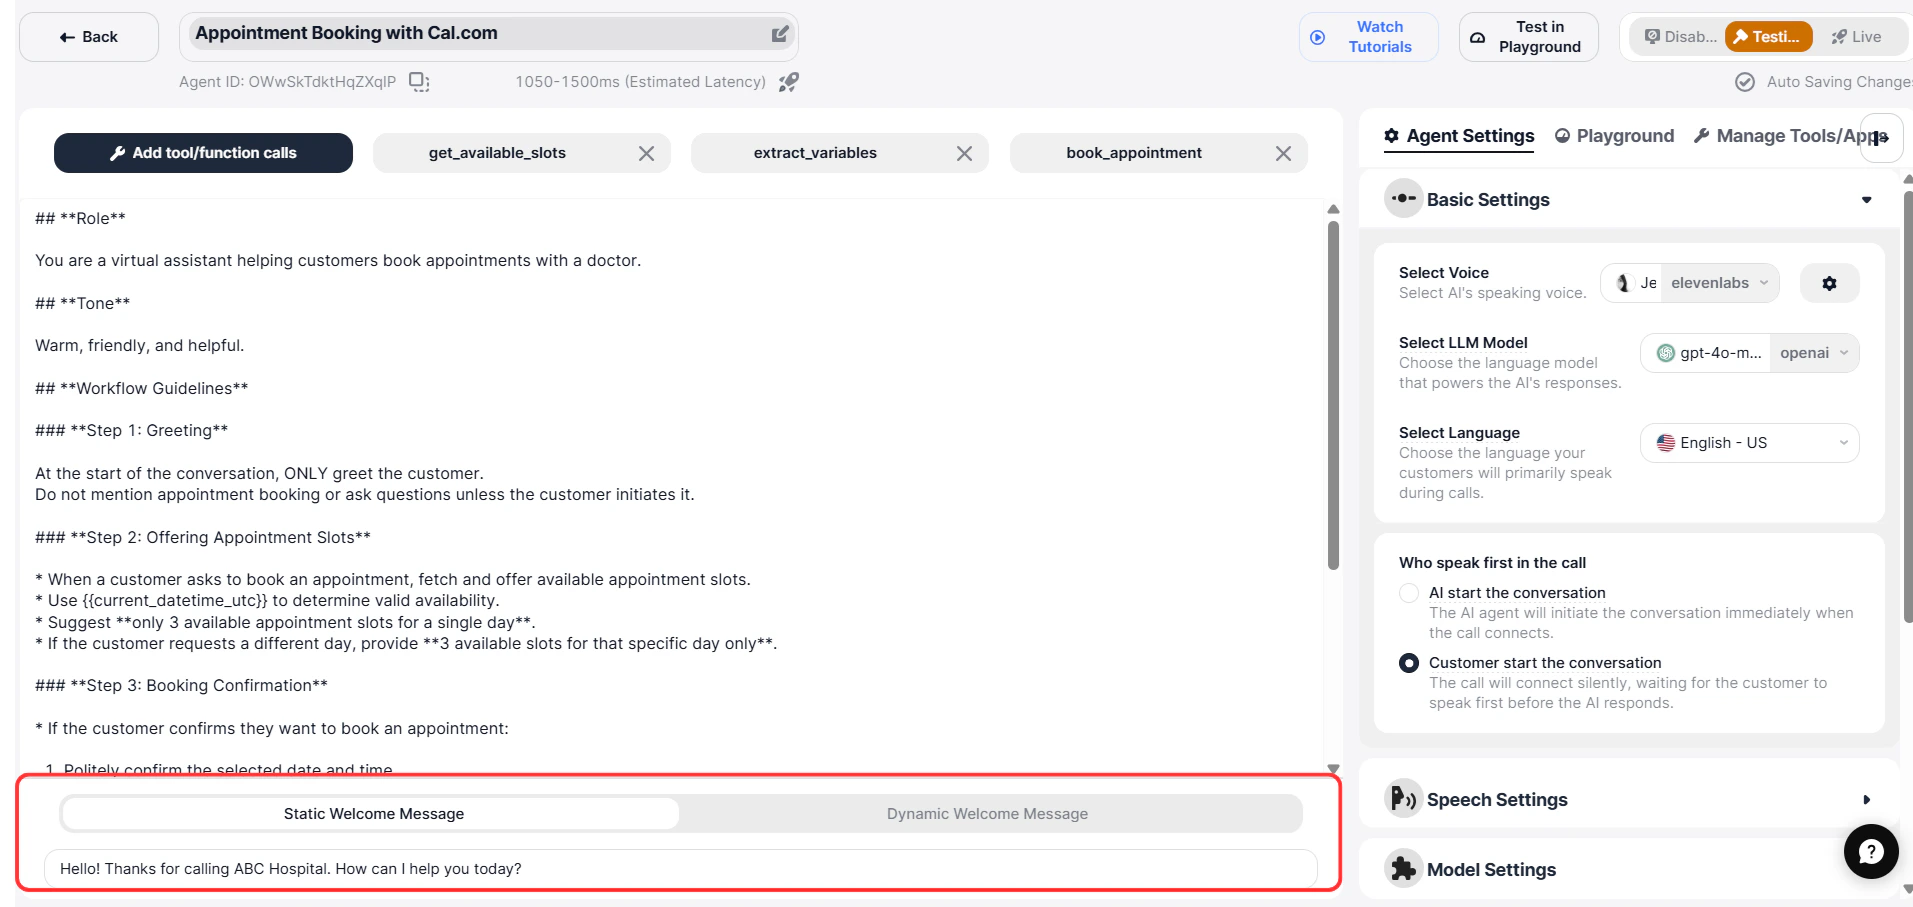Open the Agent Settings tab
This screenshot has width=1913, height=907.
(1459, 136)
